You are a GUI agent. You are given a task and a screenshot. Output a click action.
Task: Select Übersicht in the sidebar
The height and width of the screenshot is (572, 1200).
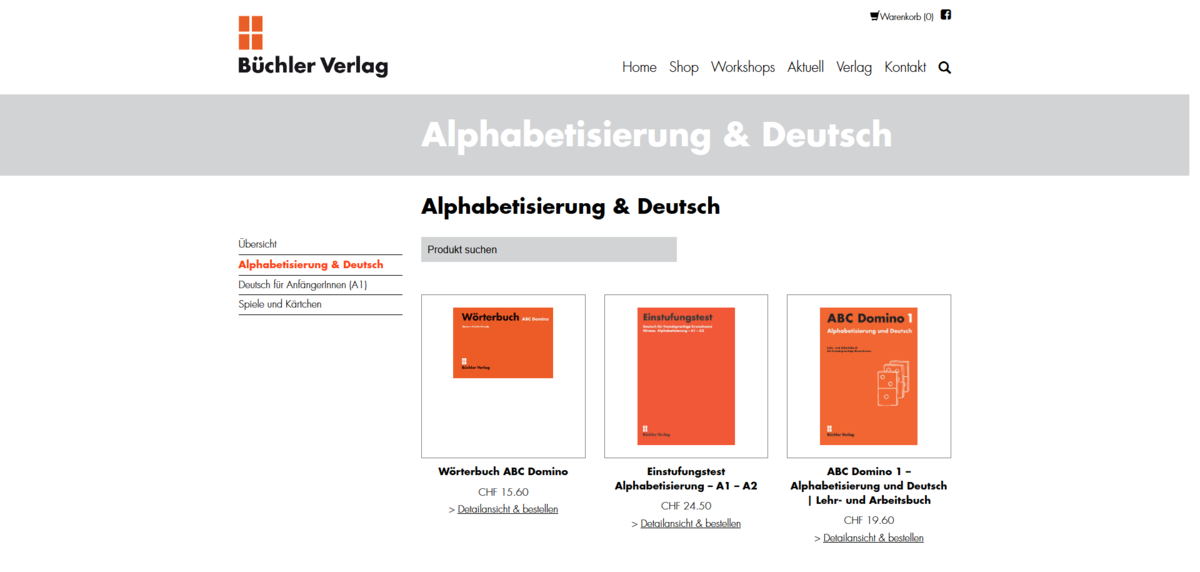258,244
